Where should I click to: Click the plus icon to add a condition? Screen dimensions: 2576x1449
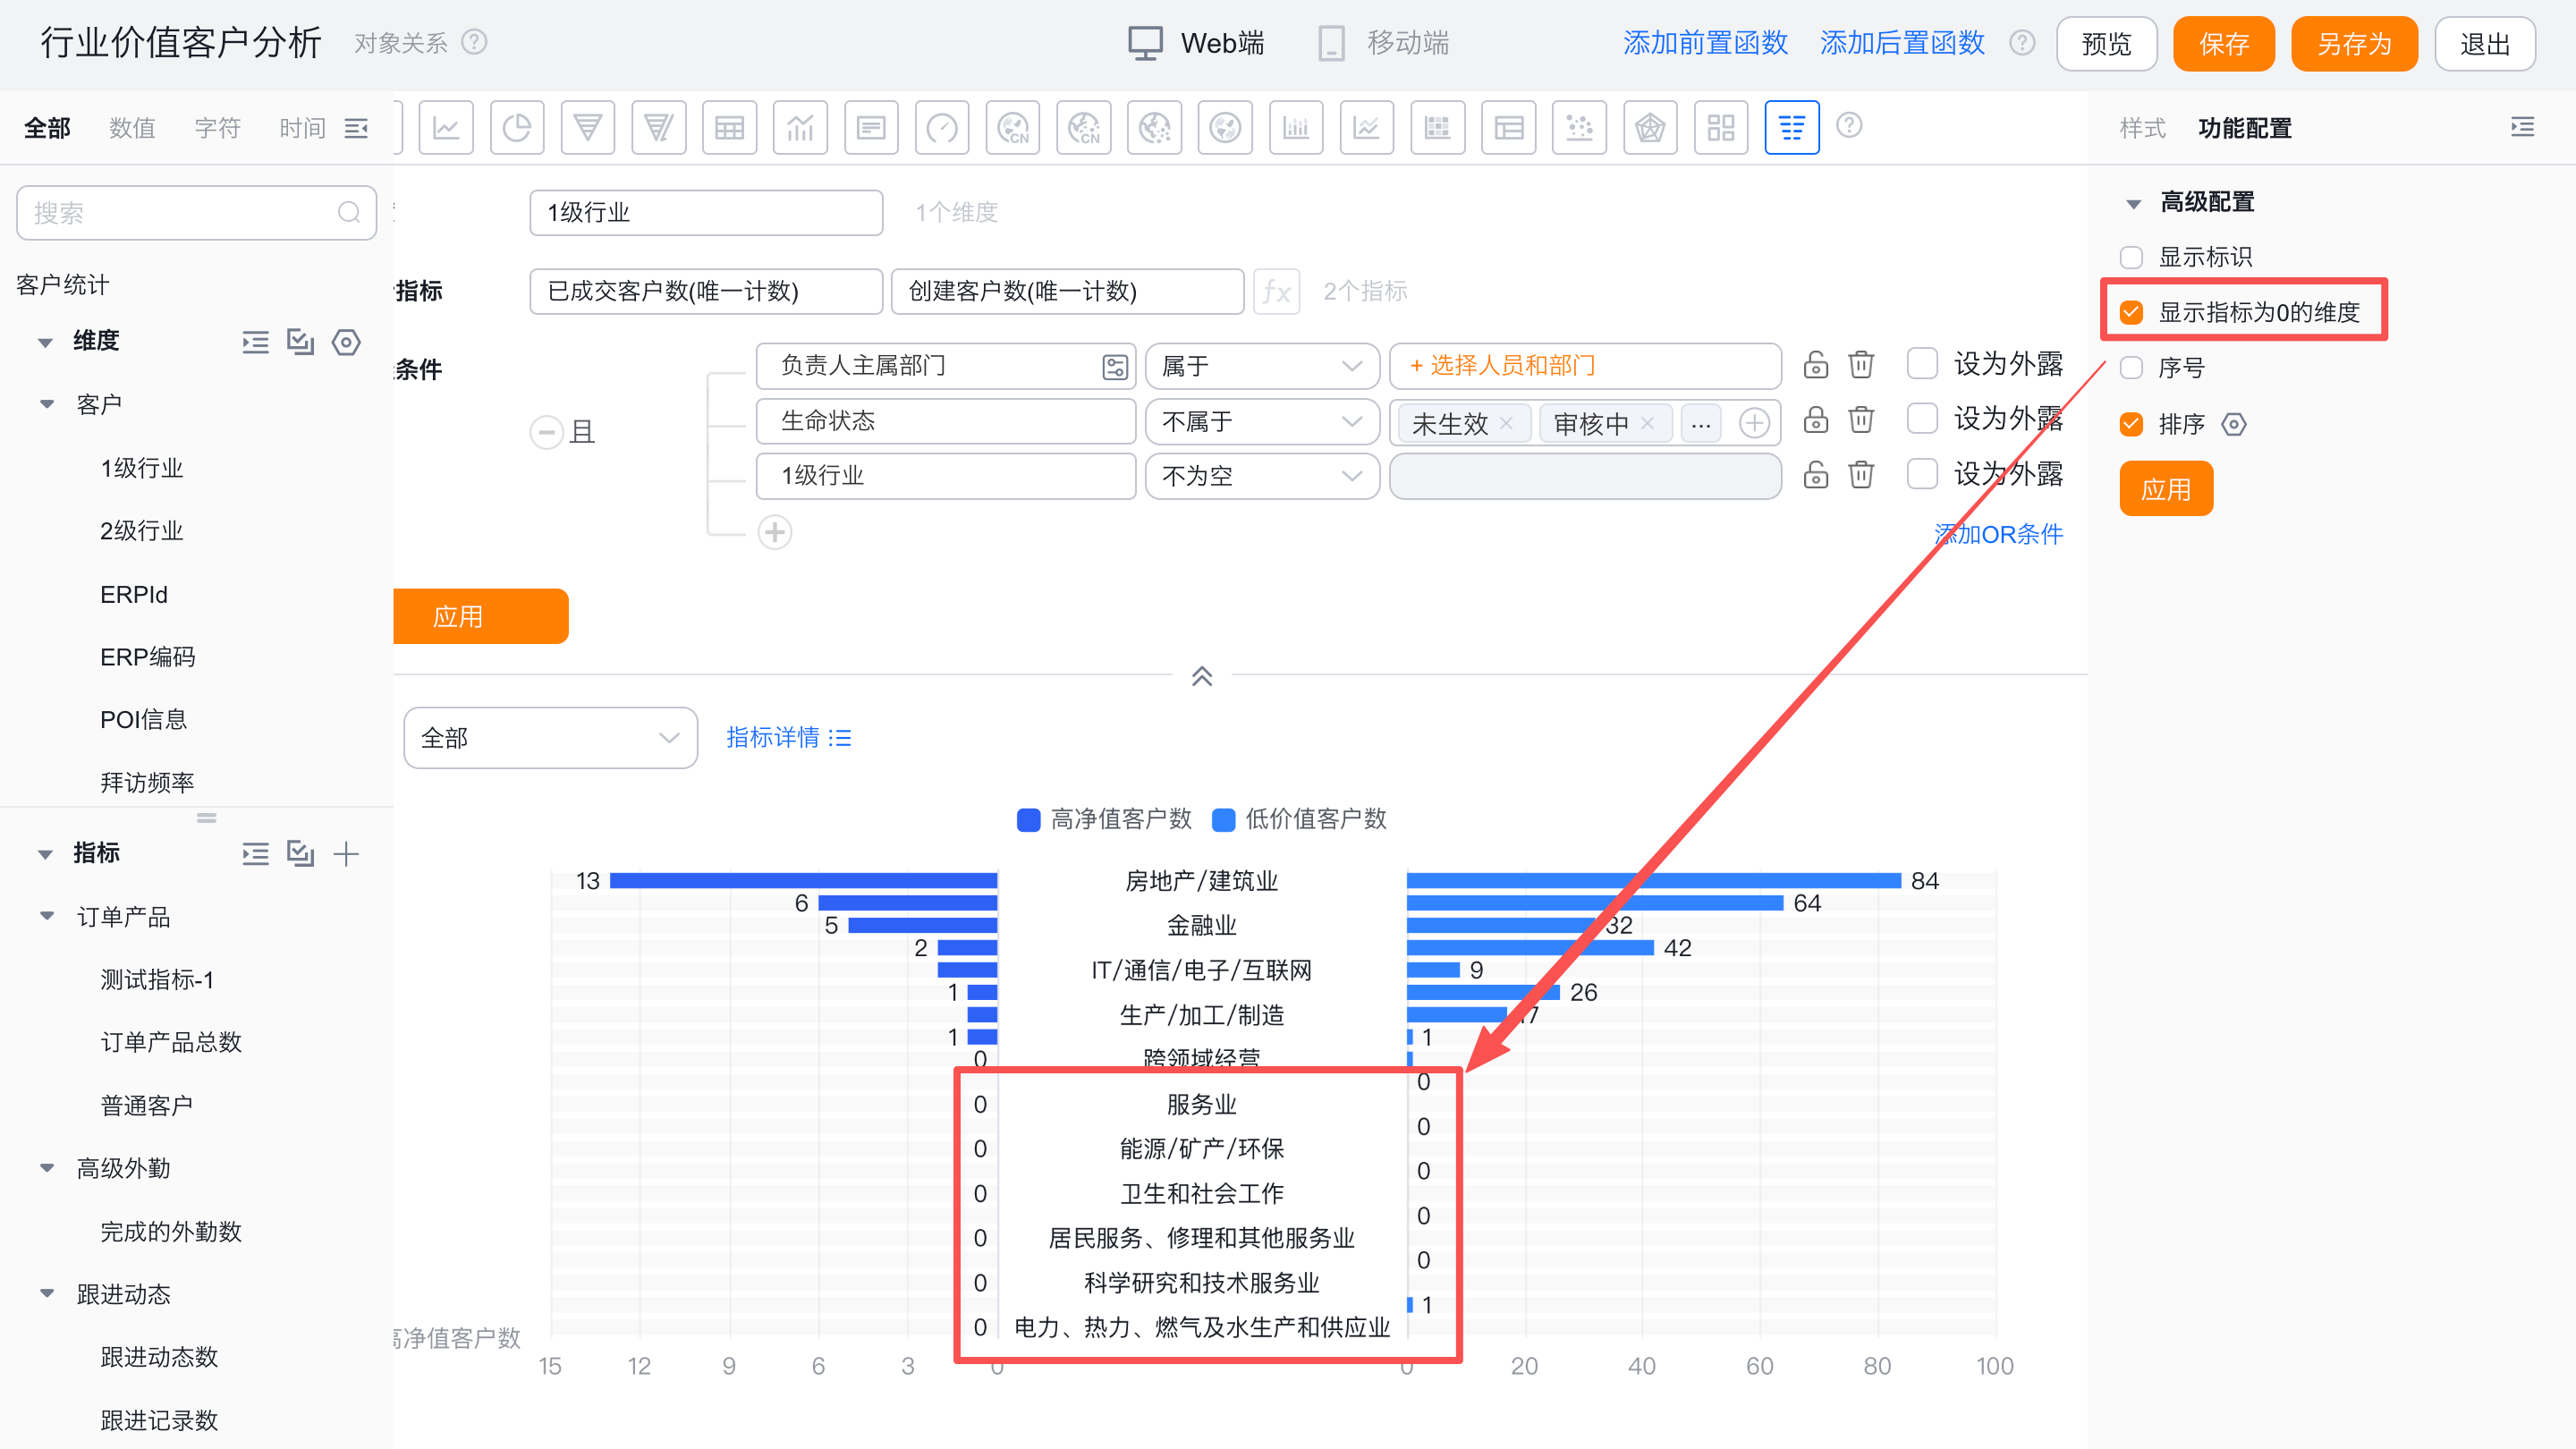click(775, 532)
